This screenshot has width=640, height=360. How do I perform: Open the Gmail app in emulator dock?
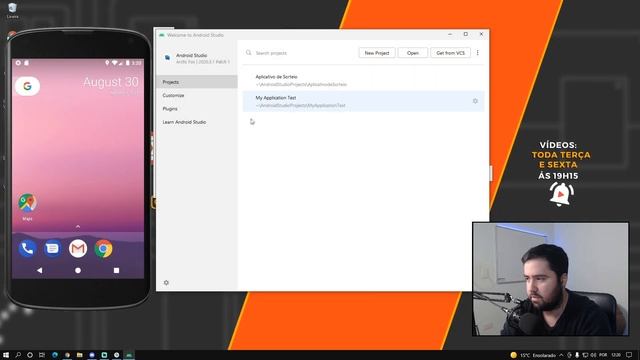(78, 249)
